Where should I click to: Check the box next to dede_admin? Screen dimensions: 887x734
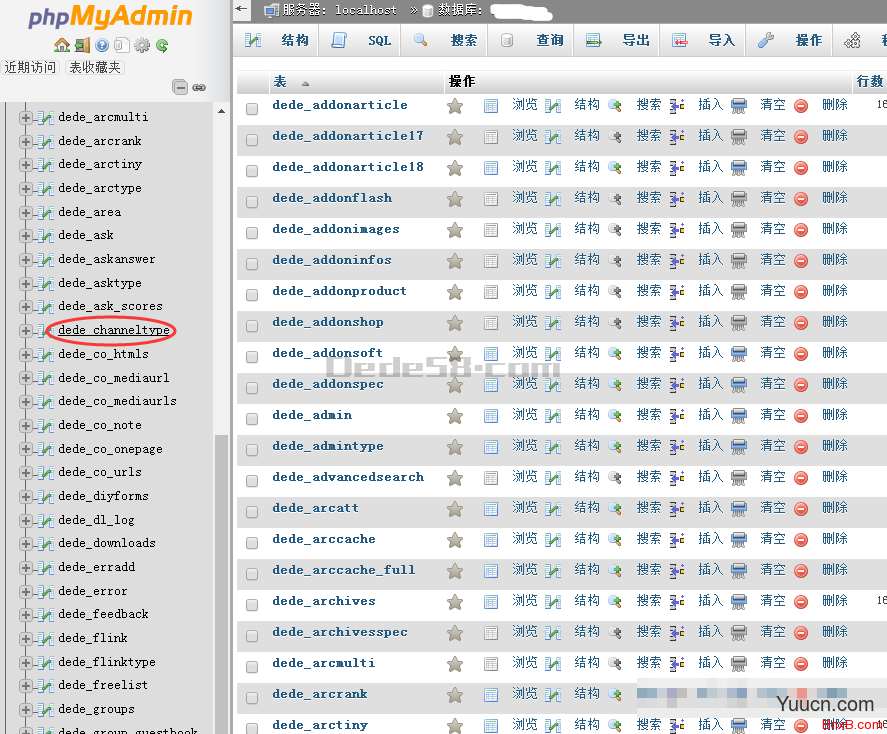tap(252, 418)
